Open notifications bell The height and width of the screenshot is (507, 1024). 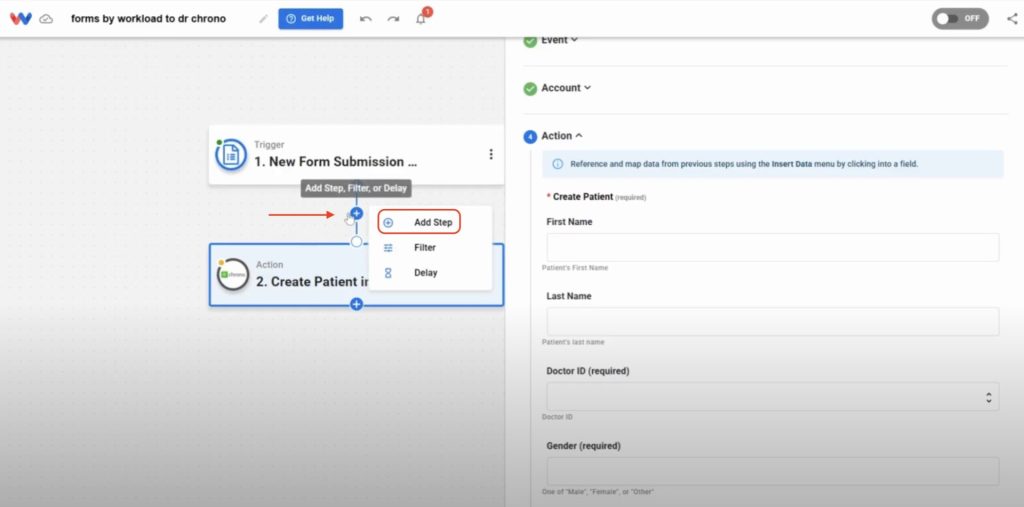[421, 18]
